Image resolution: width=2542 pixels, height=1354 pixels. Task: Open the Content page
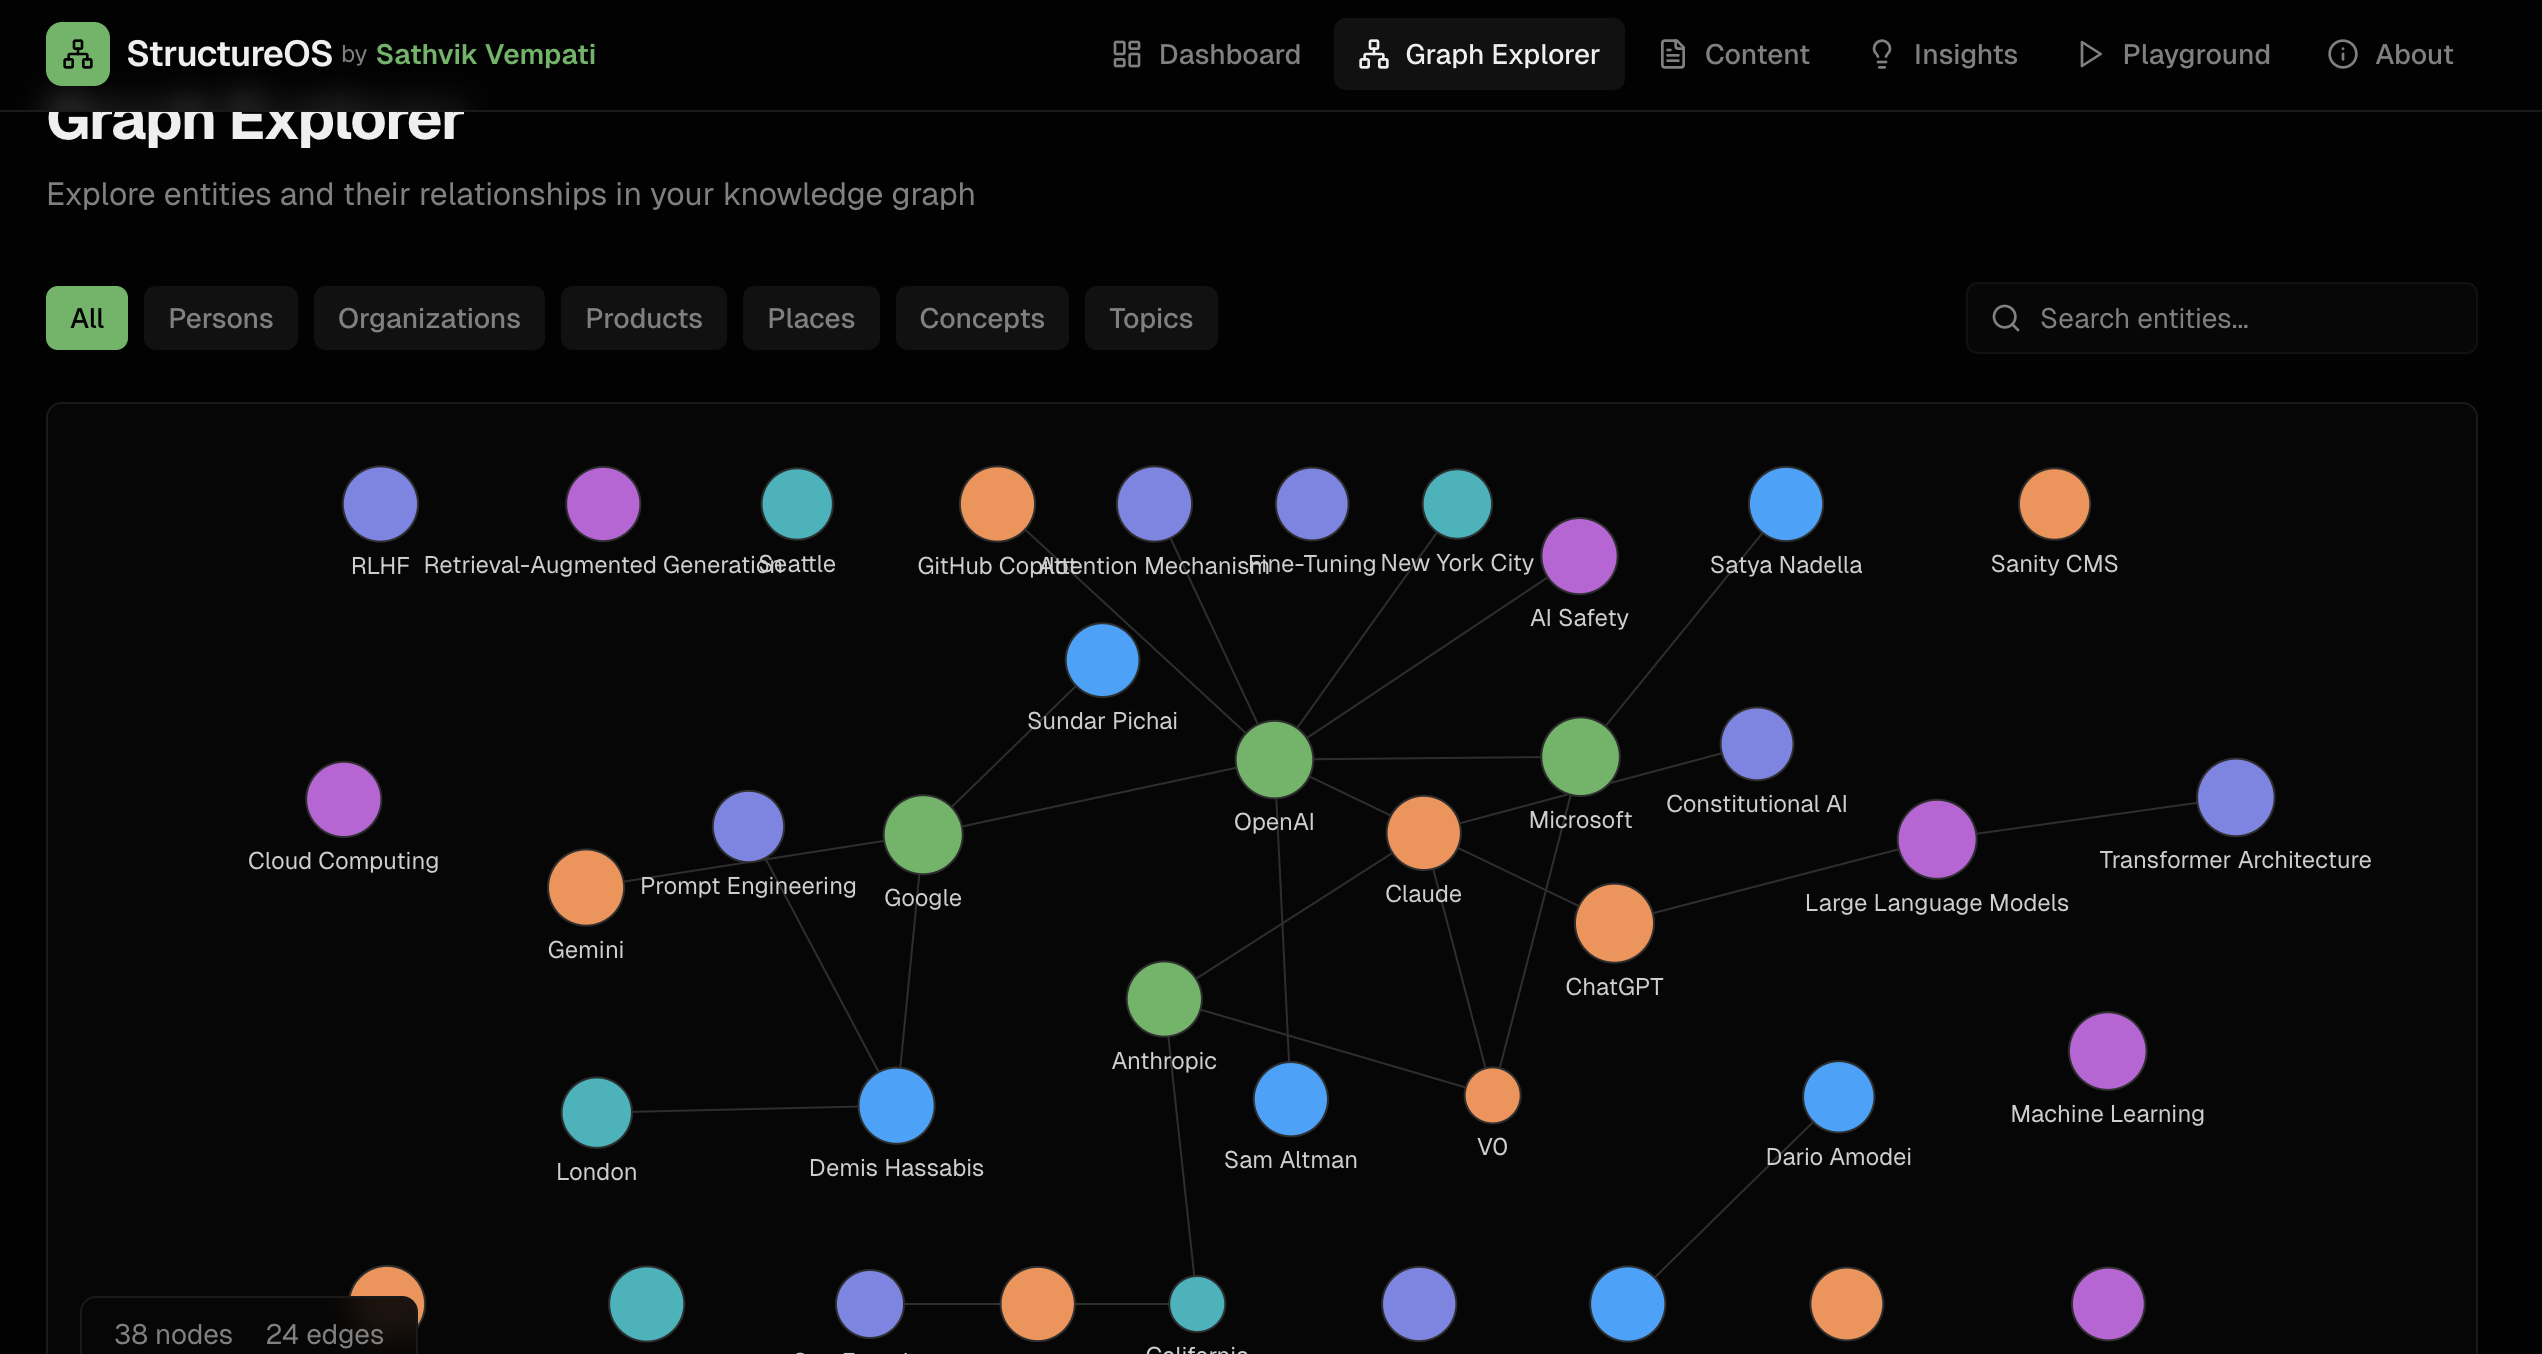[1735, 54]
